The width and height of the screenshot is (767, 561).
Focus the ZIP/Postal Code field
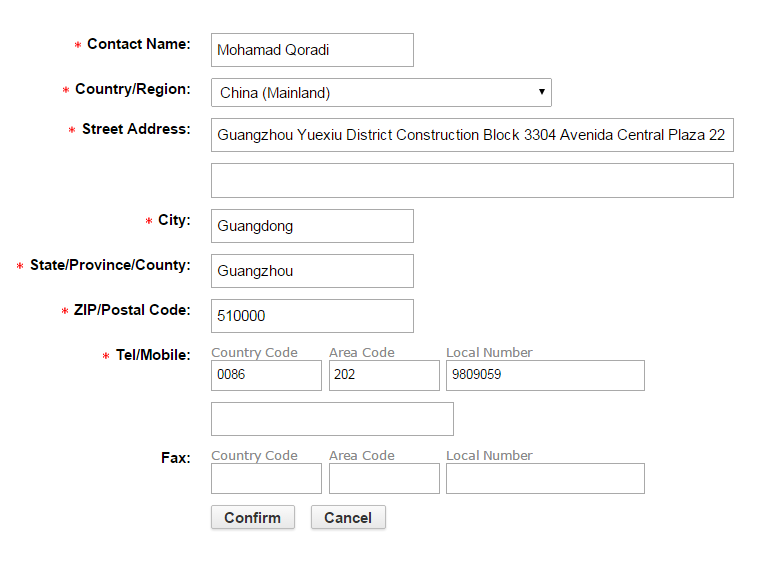coord(312,316)
